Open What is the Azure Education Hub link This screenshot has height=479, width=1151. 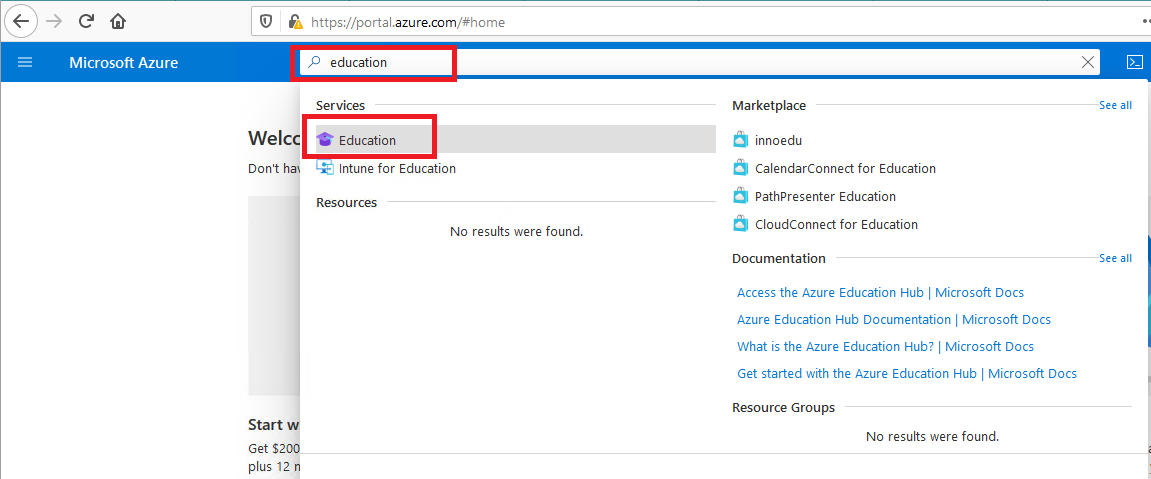pos(885,346)
